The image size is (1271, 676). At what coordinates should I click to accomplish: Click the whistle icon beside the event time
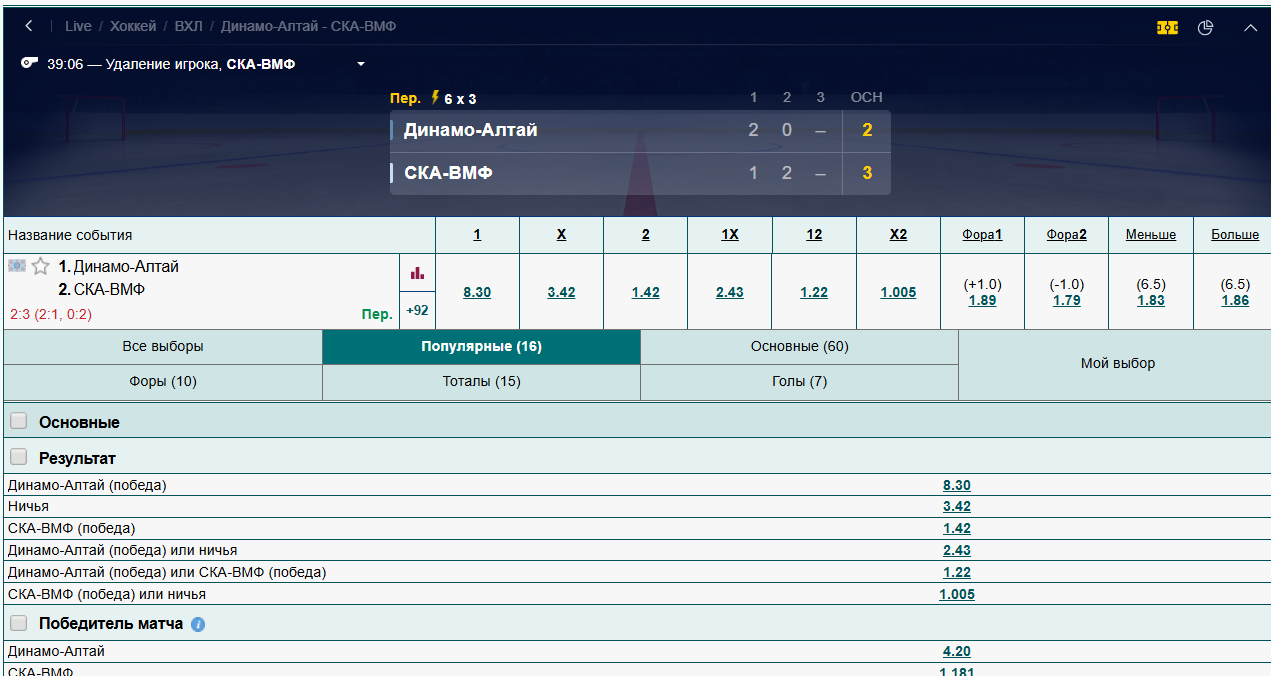pyautogui.click(x=29, y=64)
